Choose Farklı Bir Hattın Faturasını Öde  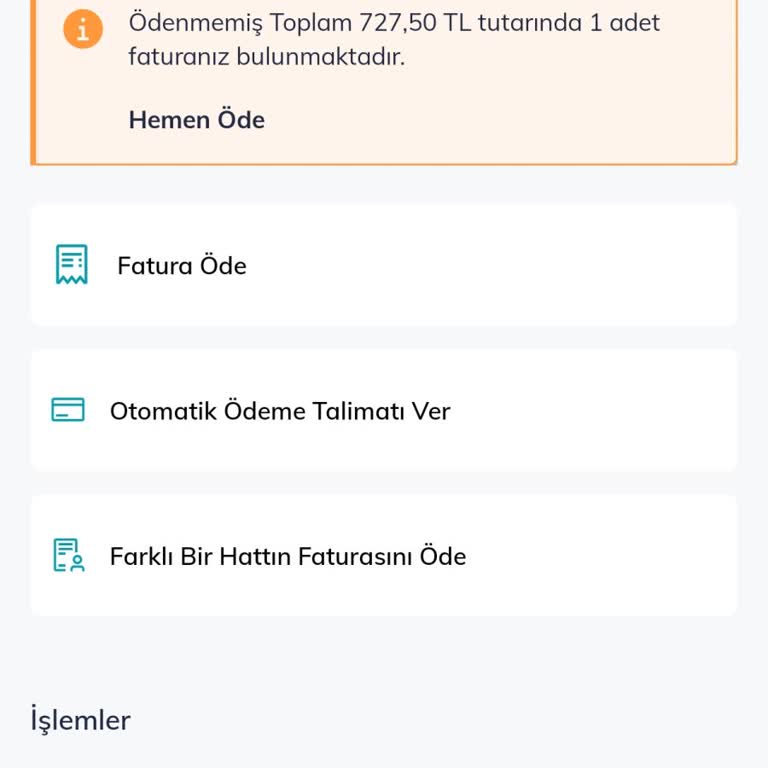click(x=384, y=555)
